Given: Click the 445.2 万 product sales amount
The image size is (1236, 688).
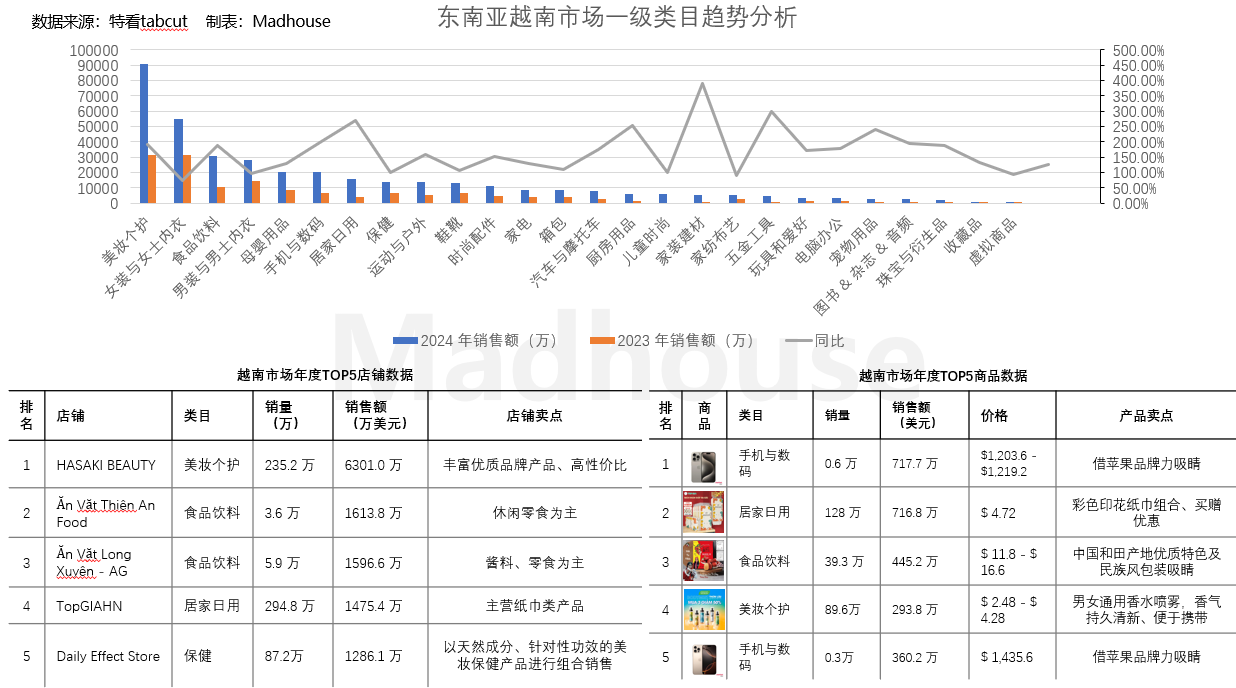Looking at the screenshot, I should point(915,561).
